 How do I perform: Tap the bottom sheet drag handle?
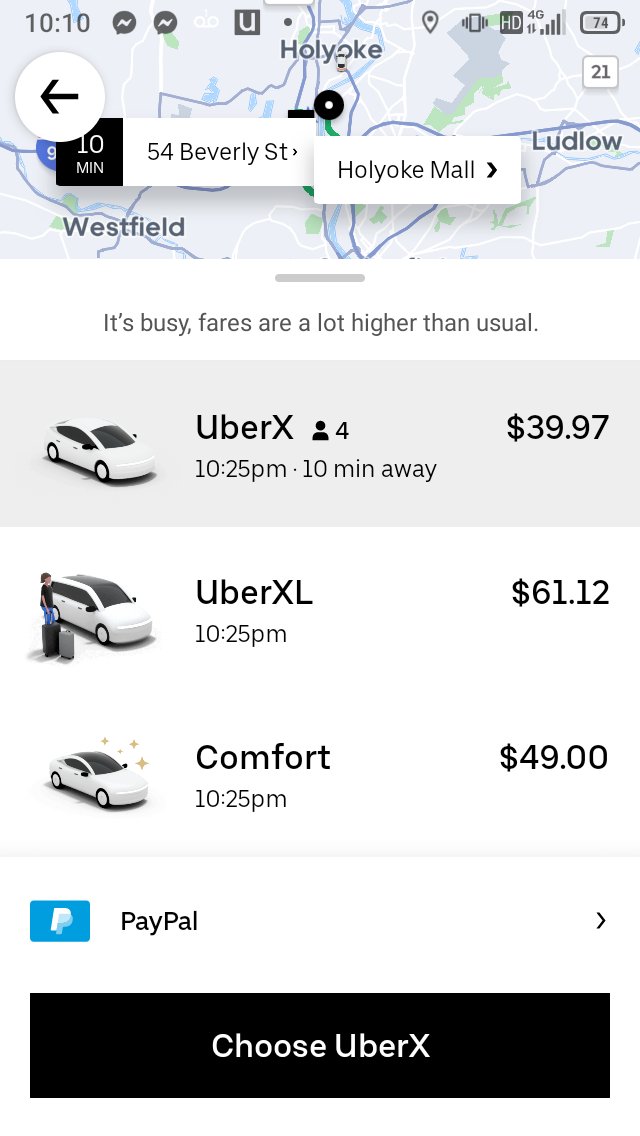click(320, 278)
